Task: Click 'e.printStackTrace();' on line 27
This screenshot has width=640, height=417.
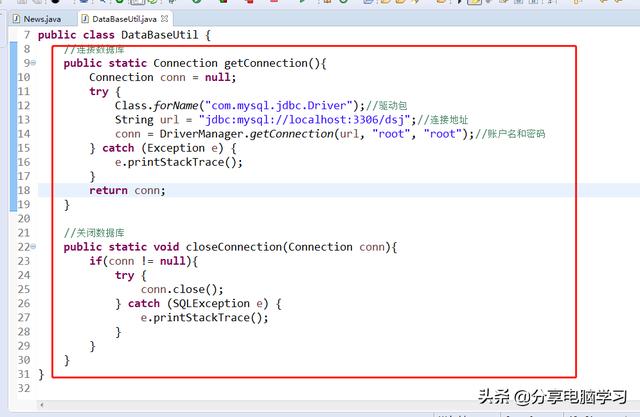Action: coord(204,318)
